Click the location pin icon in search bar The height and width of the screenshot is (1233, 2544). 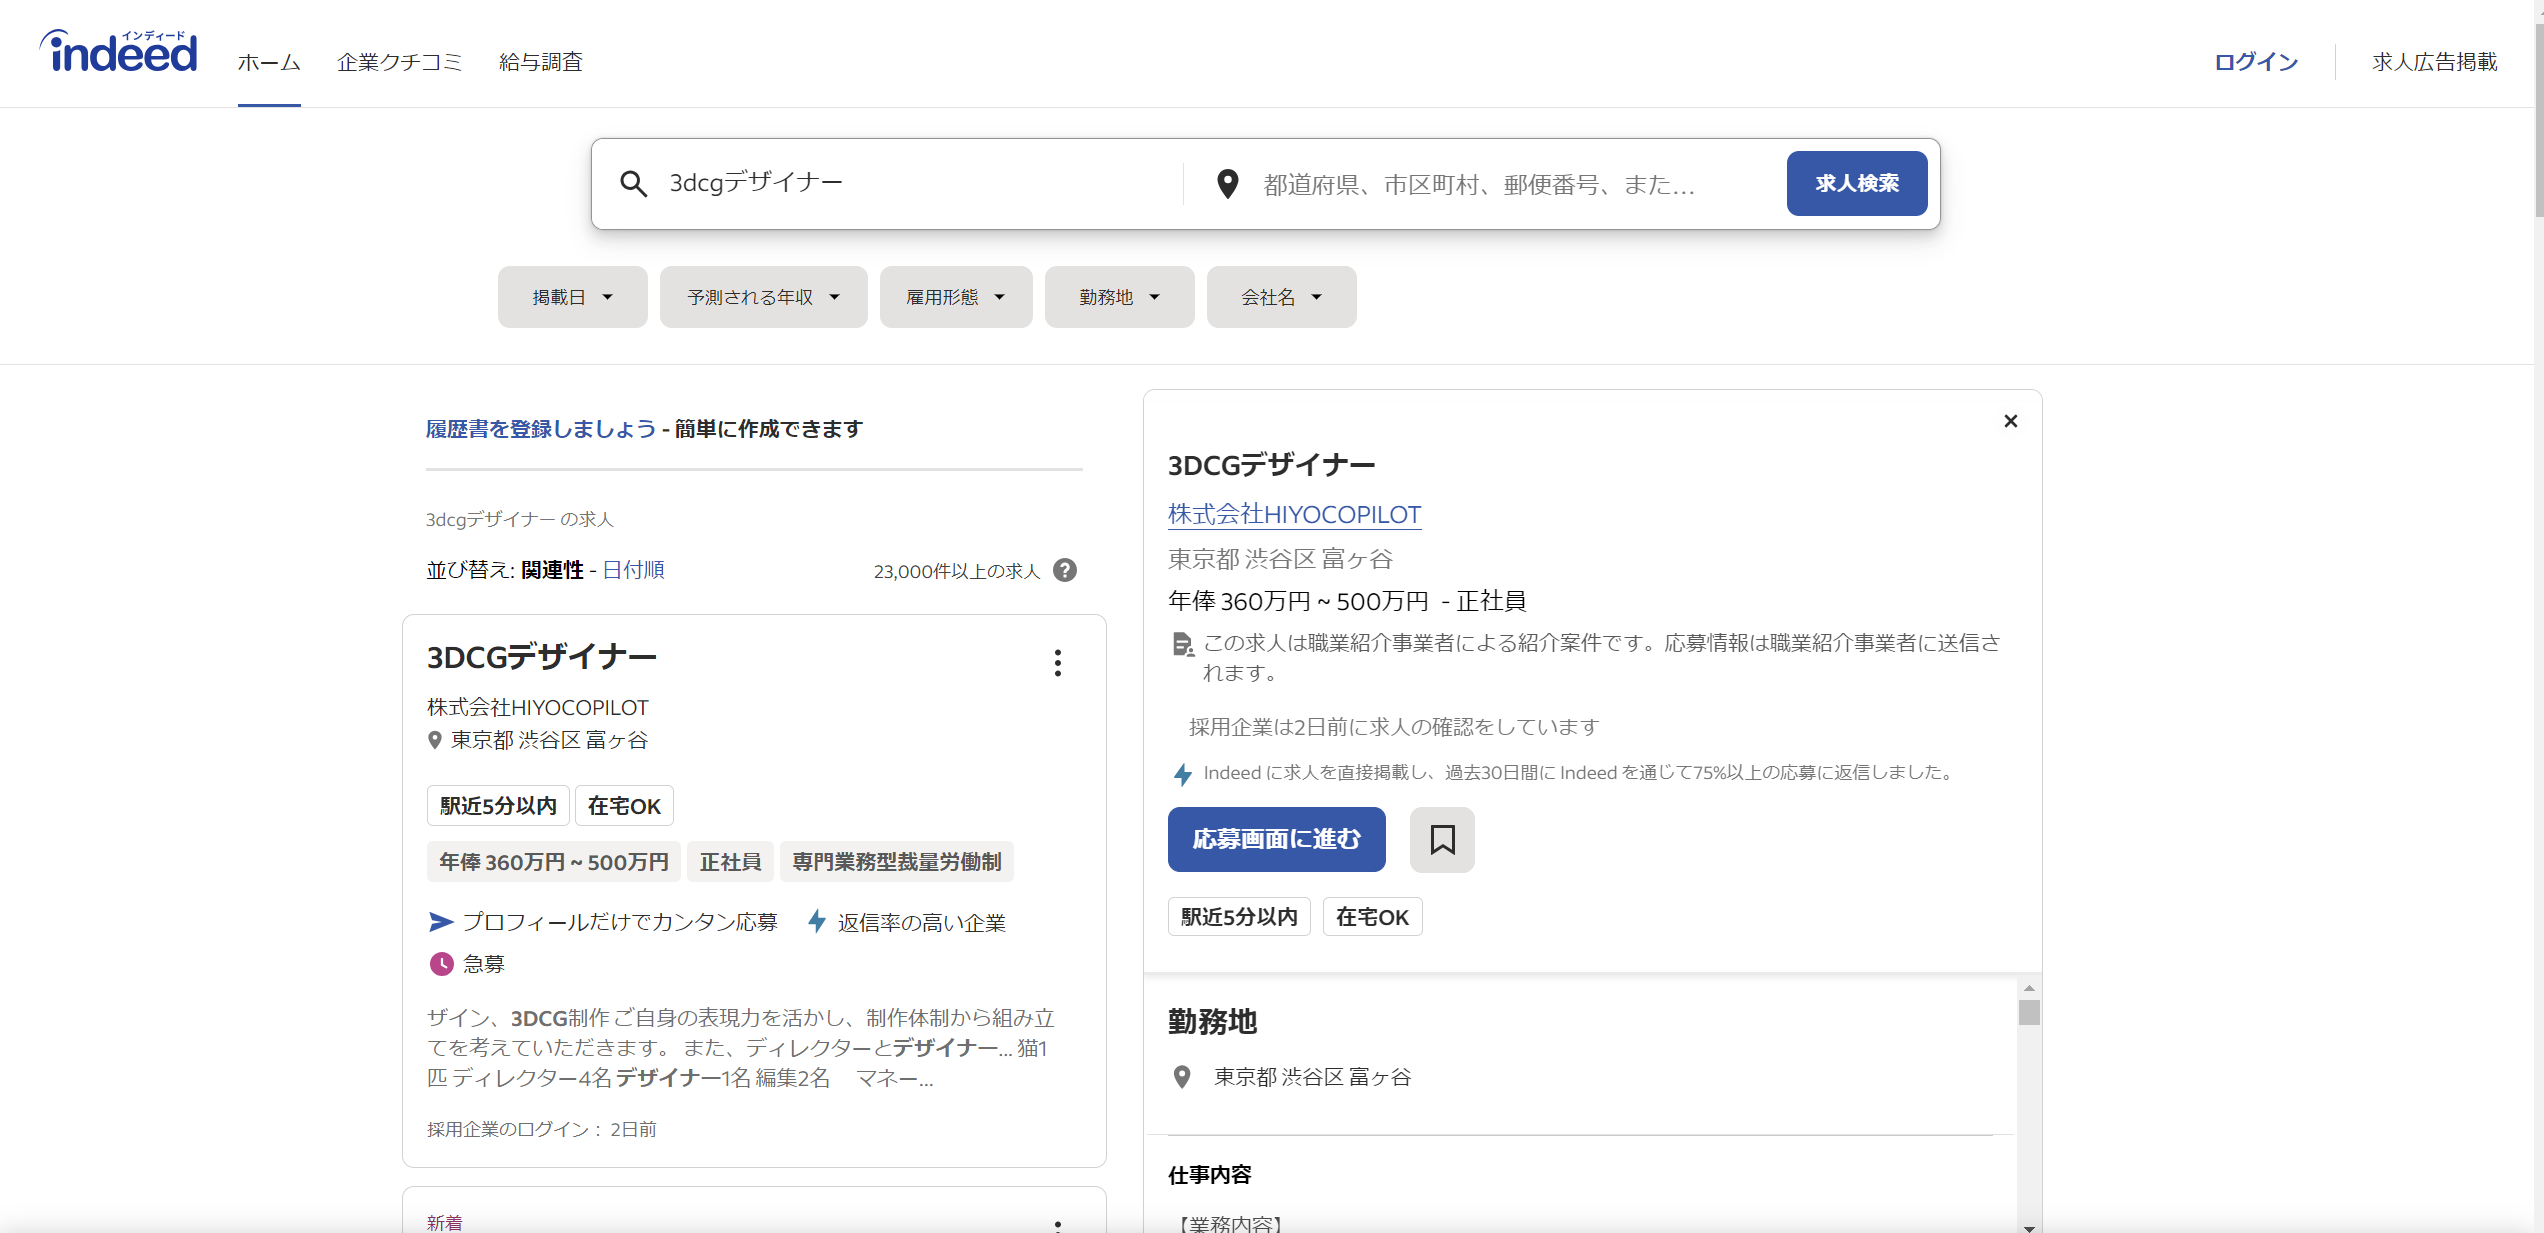[x=1228, y=184]
